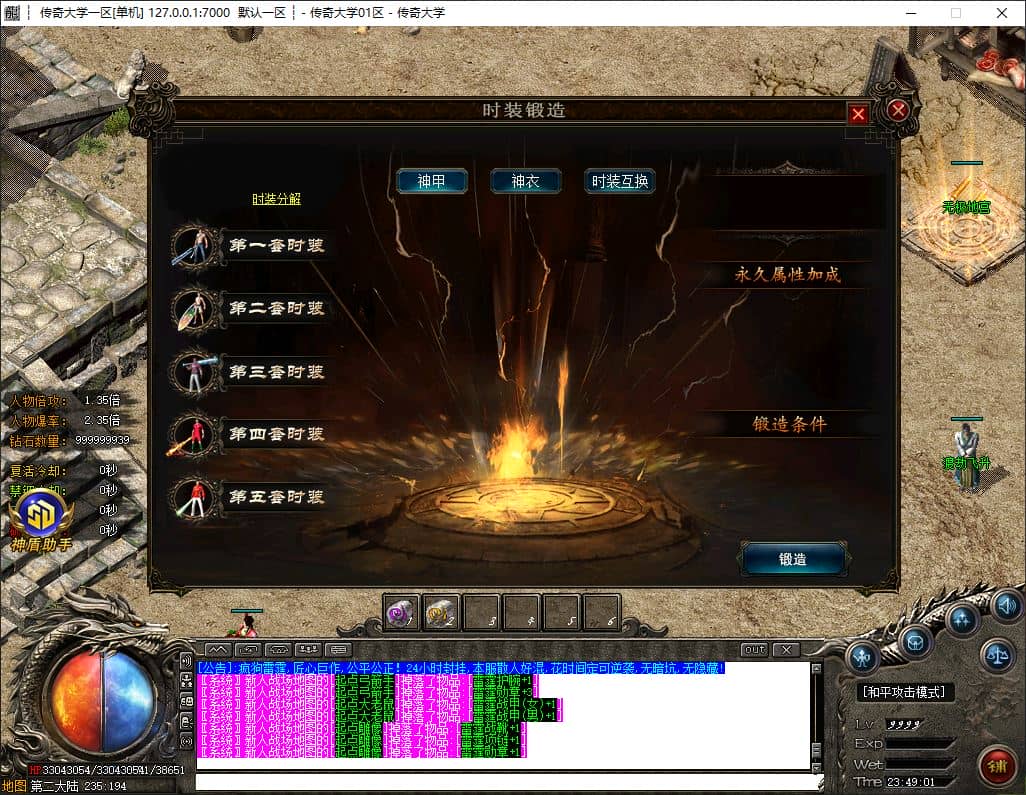Screen dimensions: 1026x795
Task: Click chat scrollbar up arrow
Action: click(x=816, y=669)
